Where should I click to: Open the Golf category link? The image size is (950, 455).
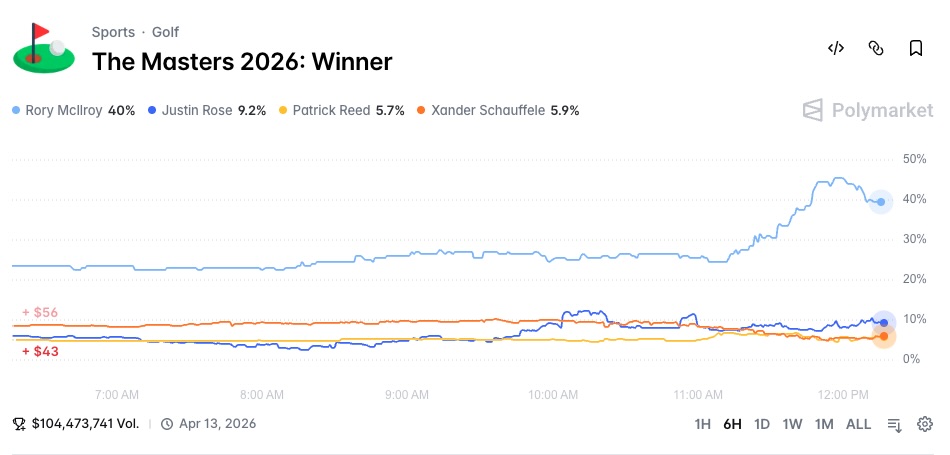pos(166,32)
